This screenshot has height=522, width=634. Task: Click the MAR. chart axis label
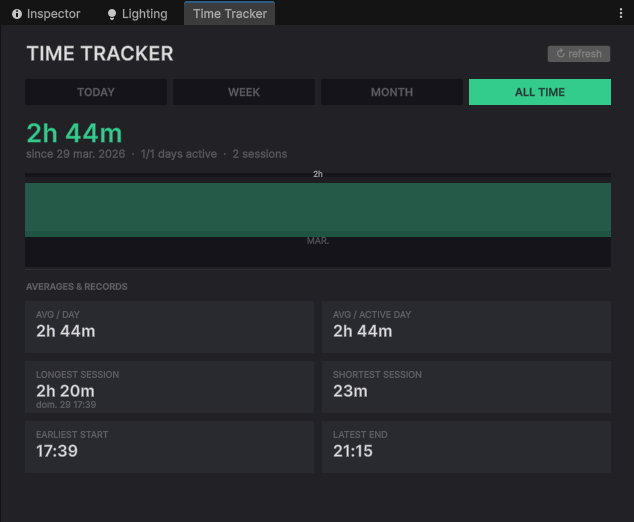318,241
